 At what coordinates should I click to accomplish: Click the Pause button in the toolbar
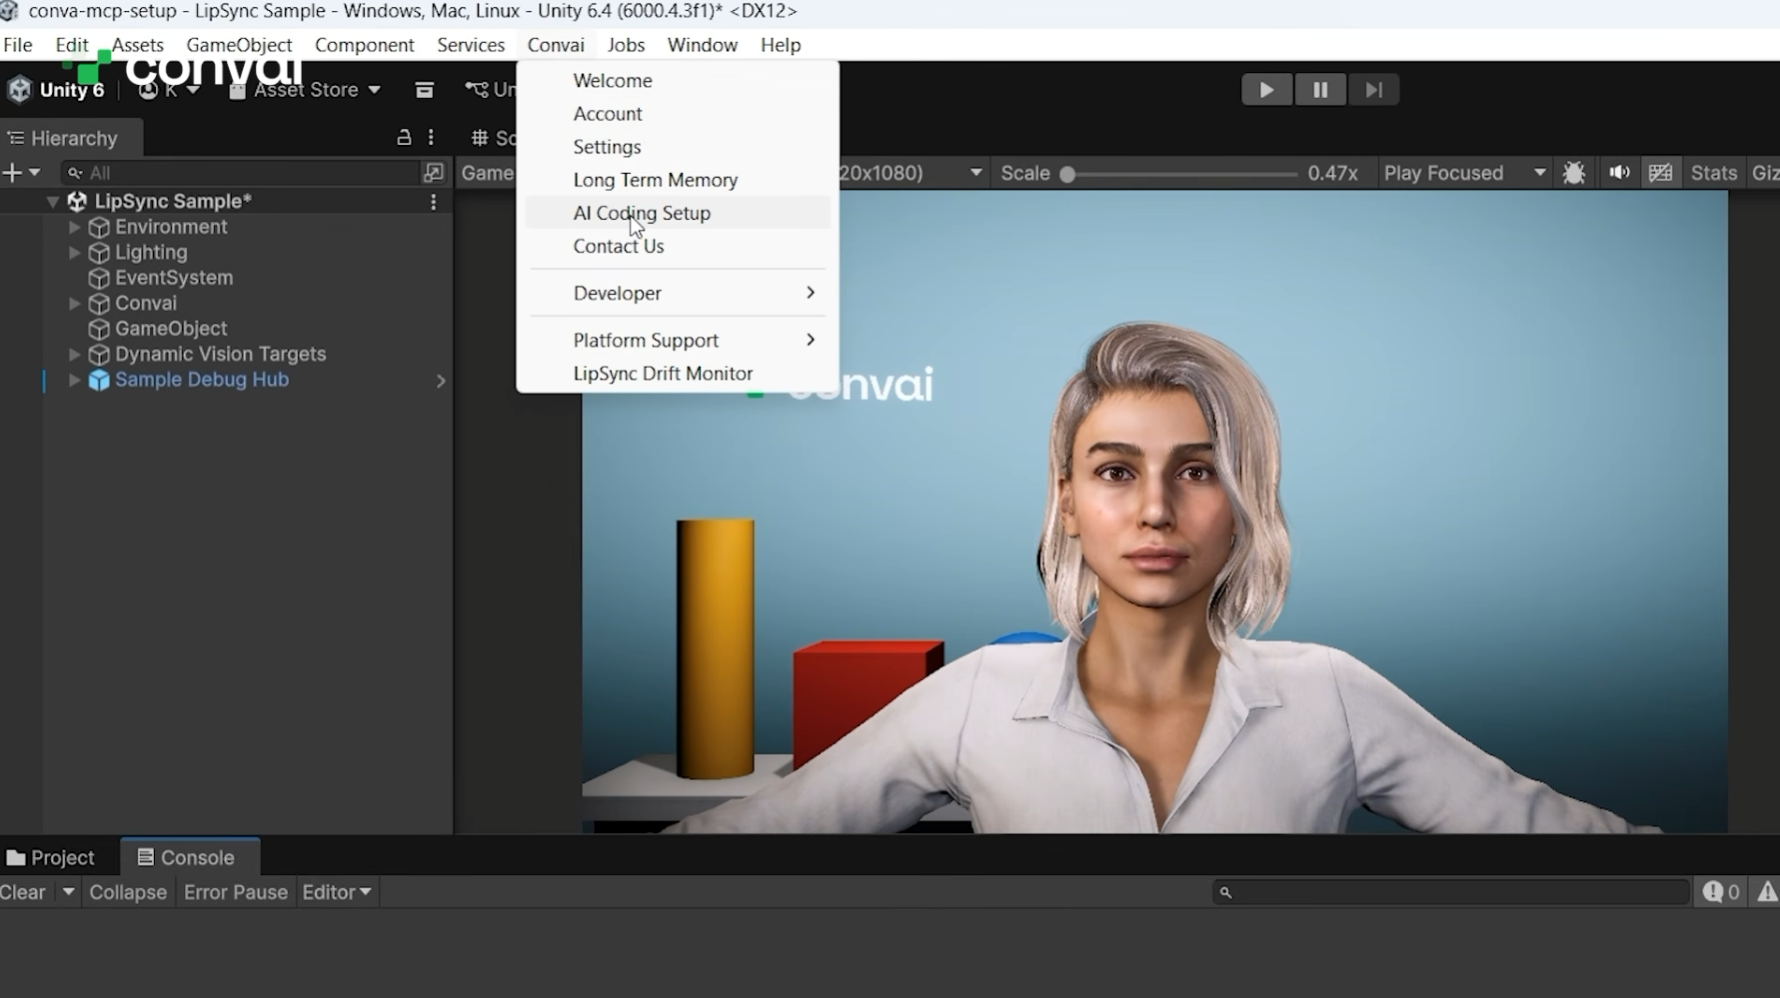[x=1320, y=90]
